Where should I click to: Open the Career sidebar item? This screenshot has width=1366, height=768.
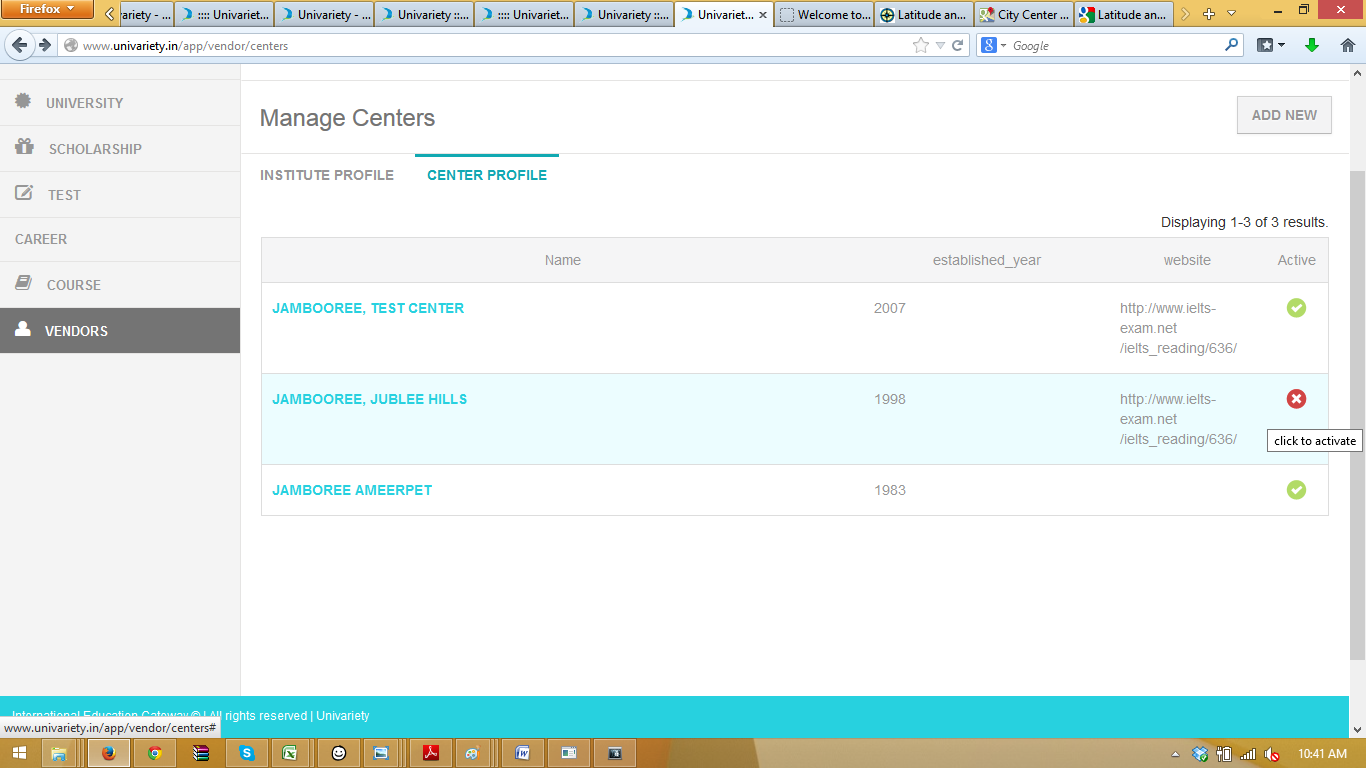(x=120, y=239)
